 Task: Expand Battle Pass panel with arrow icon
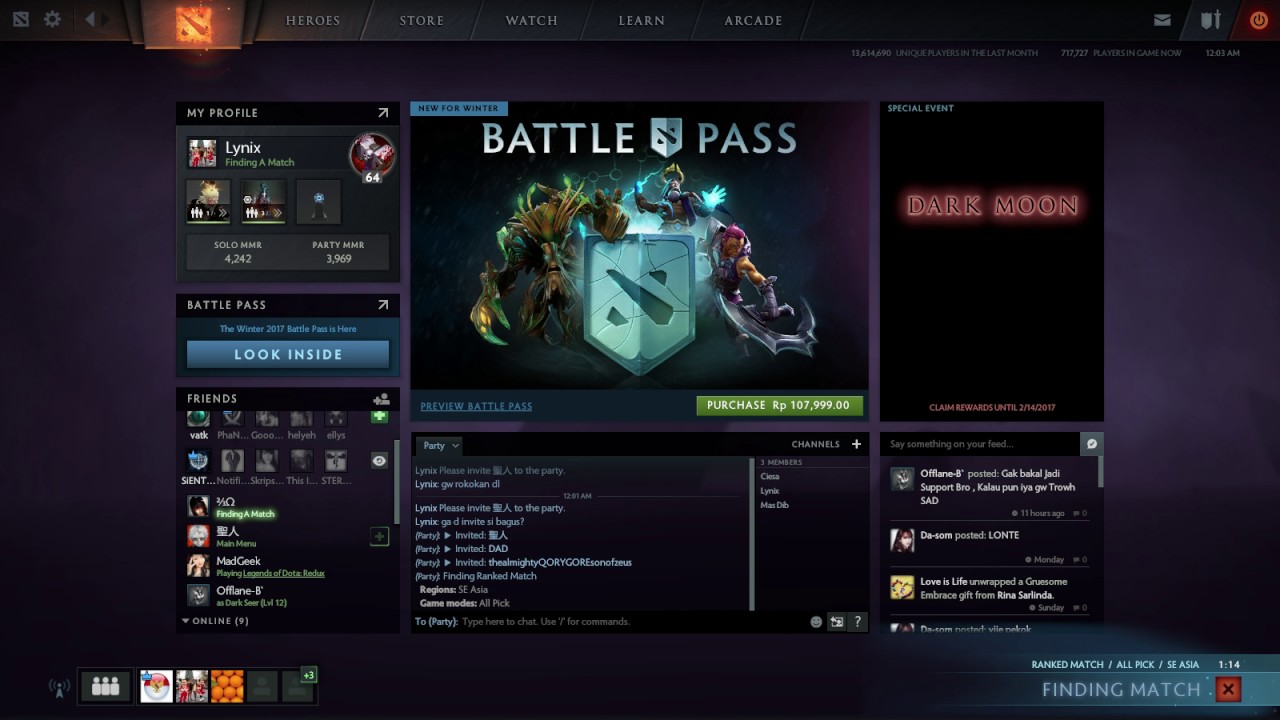383,305
